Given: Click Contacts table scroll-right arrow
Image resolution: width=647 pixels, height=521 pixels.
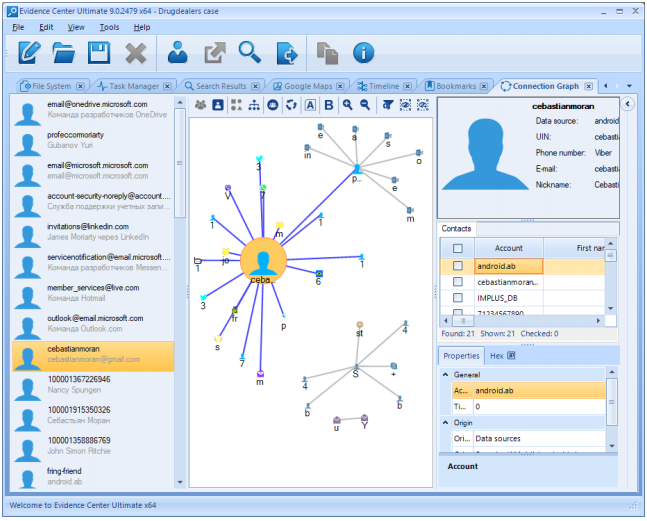Looking at the screenshot, I should pos(598,321).
